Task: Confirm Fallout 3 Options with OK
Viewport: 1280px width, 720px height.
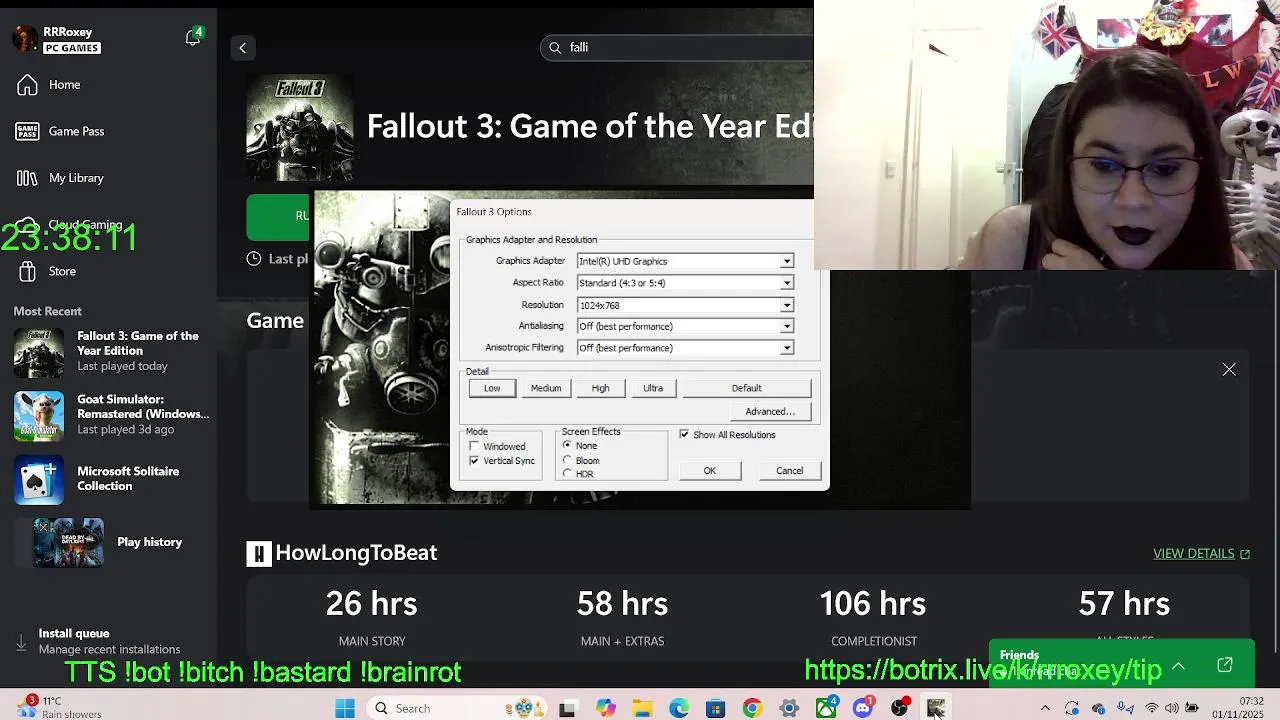Action: [x=709, y=471]
